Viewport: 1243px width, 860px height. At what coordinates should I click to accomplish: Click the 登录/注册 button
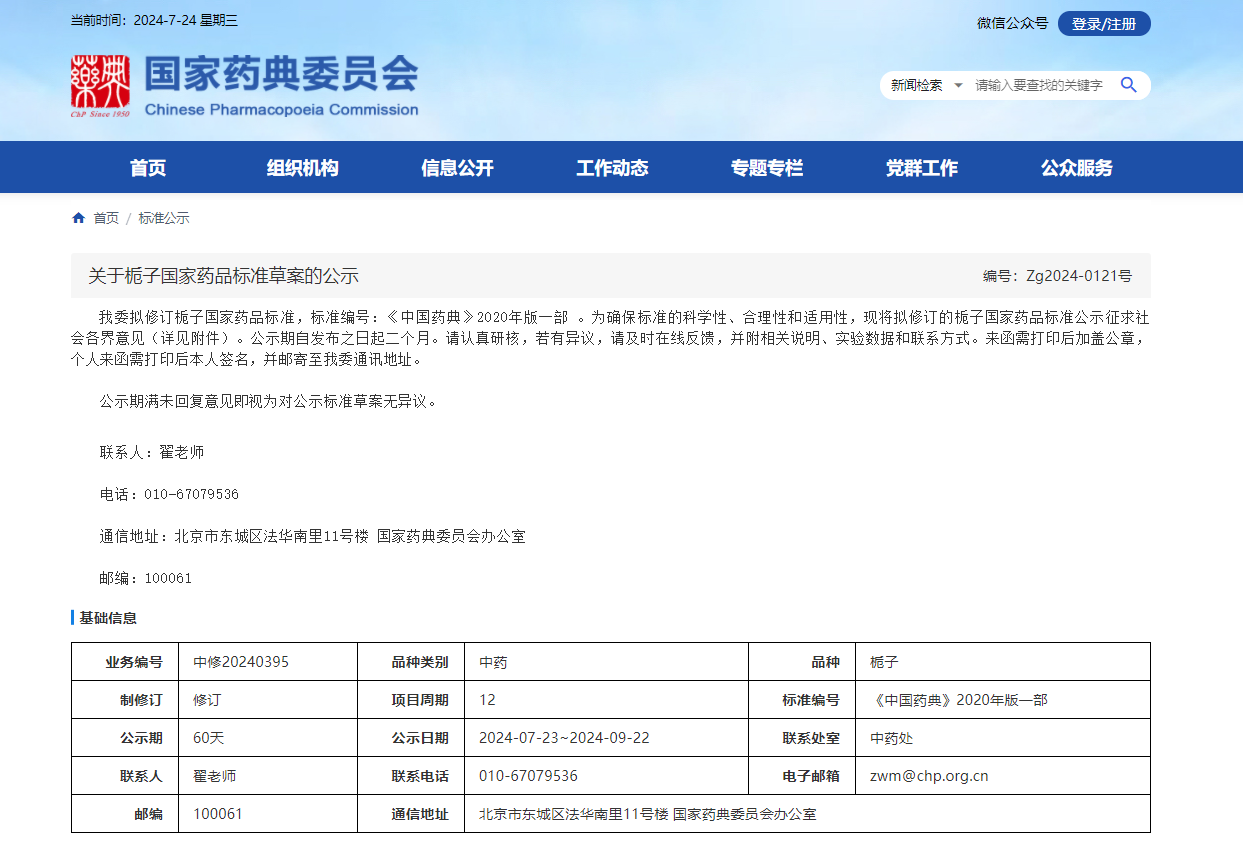click(x=1103, y=24)
